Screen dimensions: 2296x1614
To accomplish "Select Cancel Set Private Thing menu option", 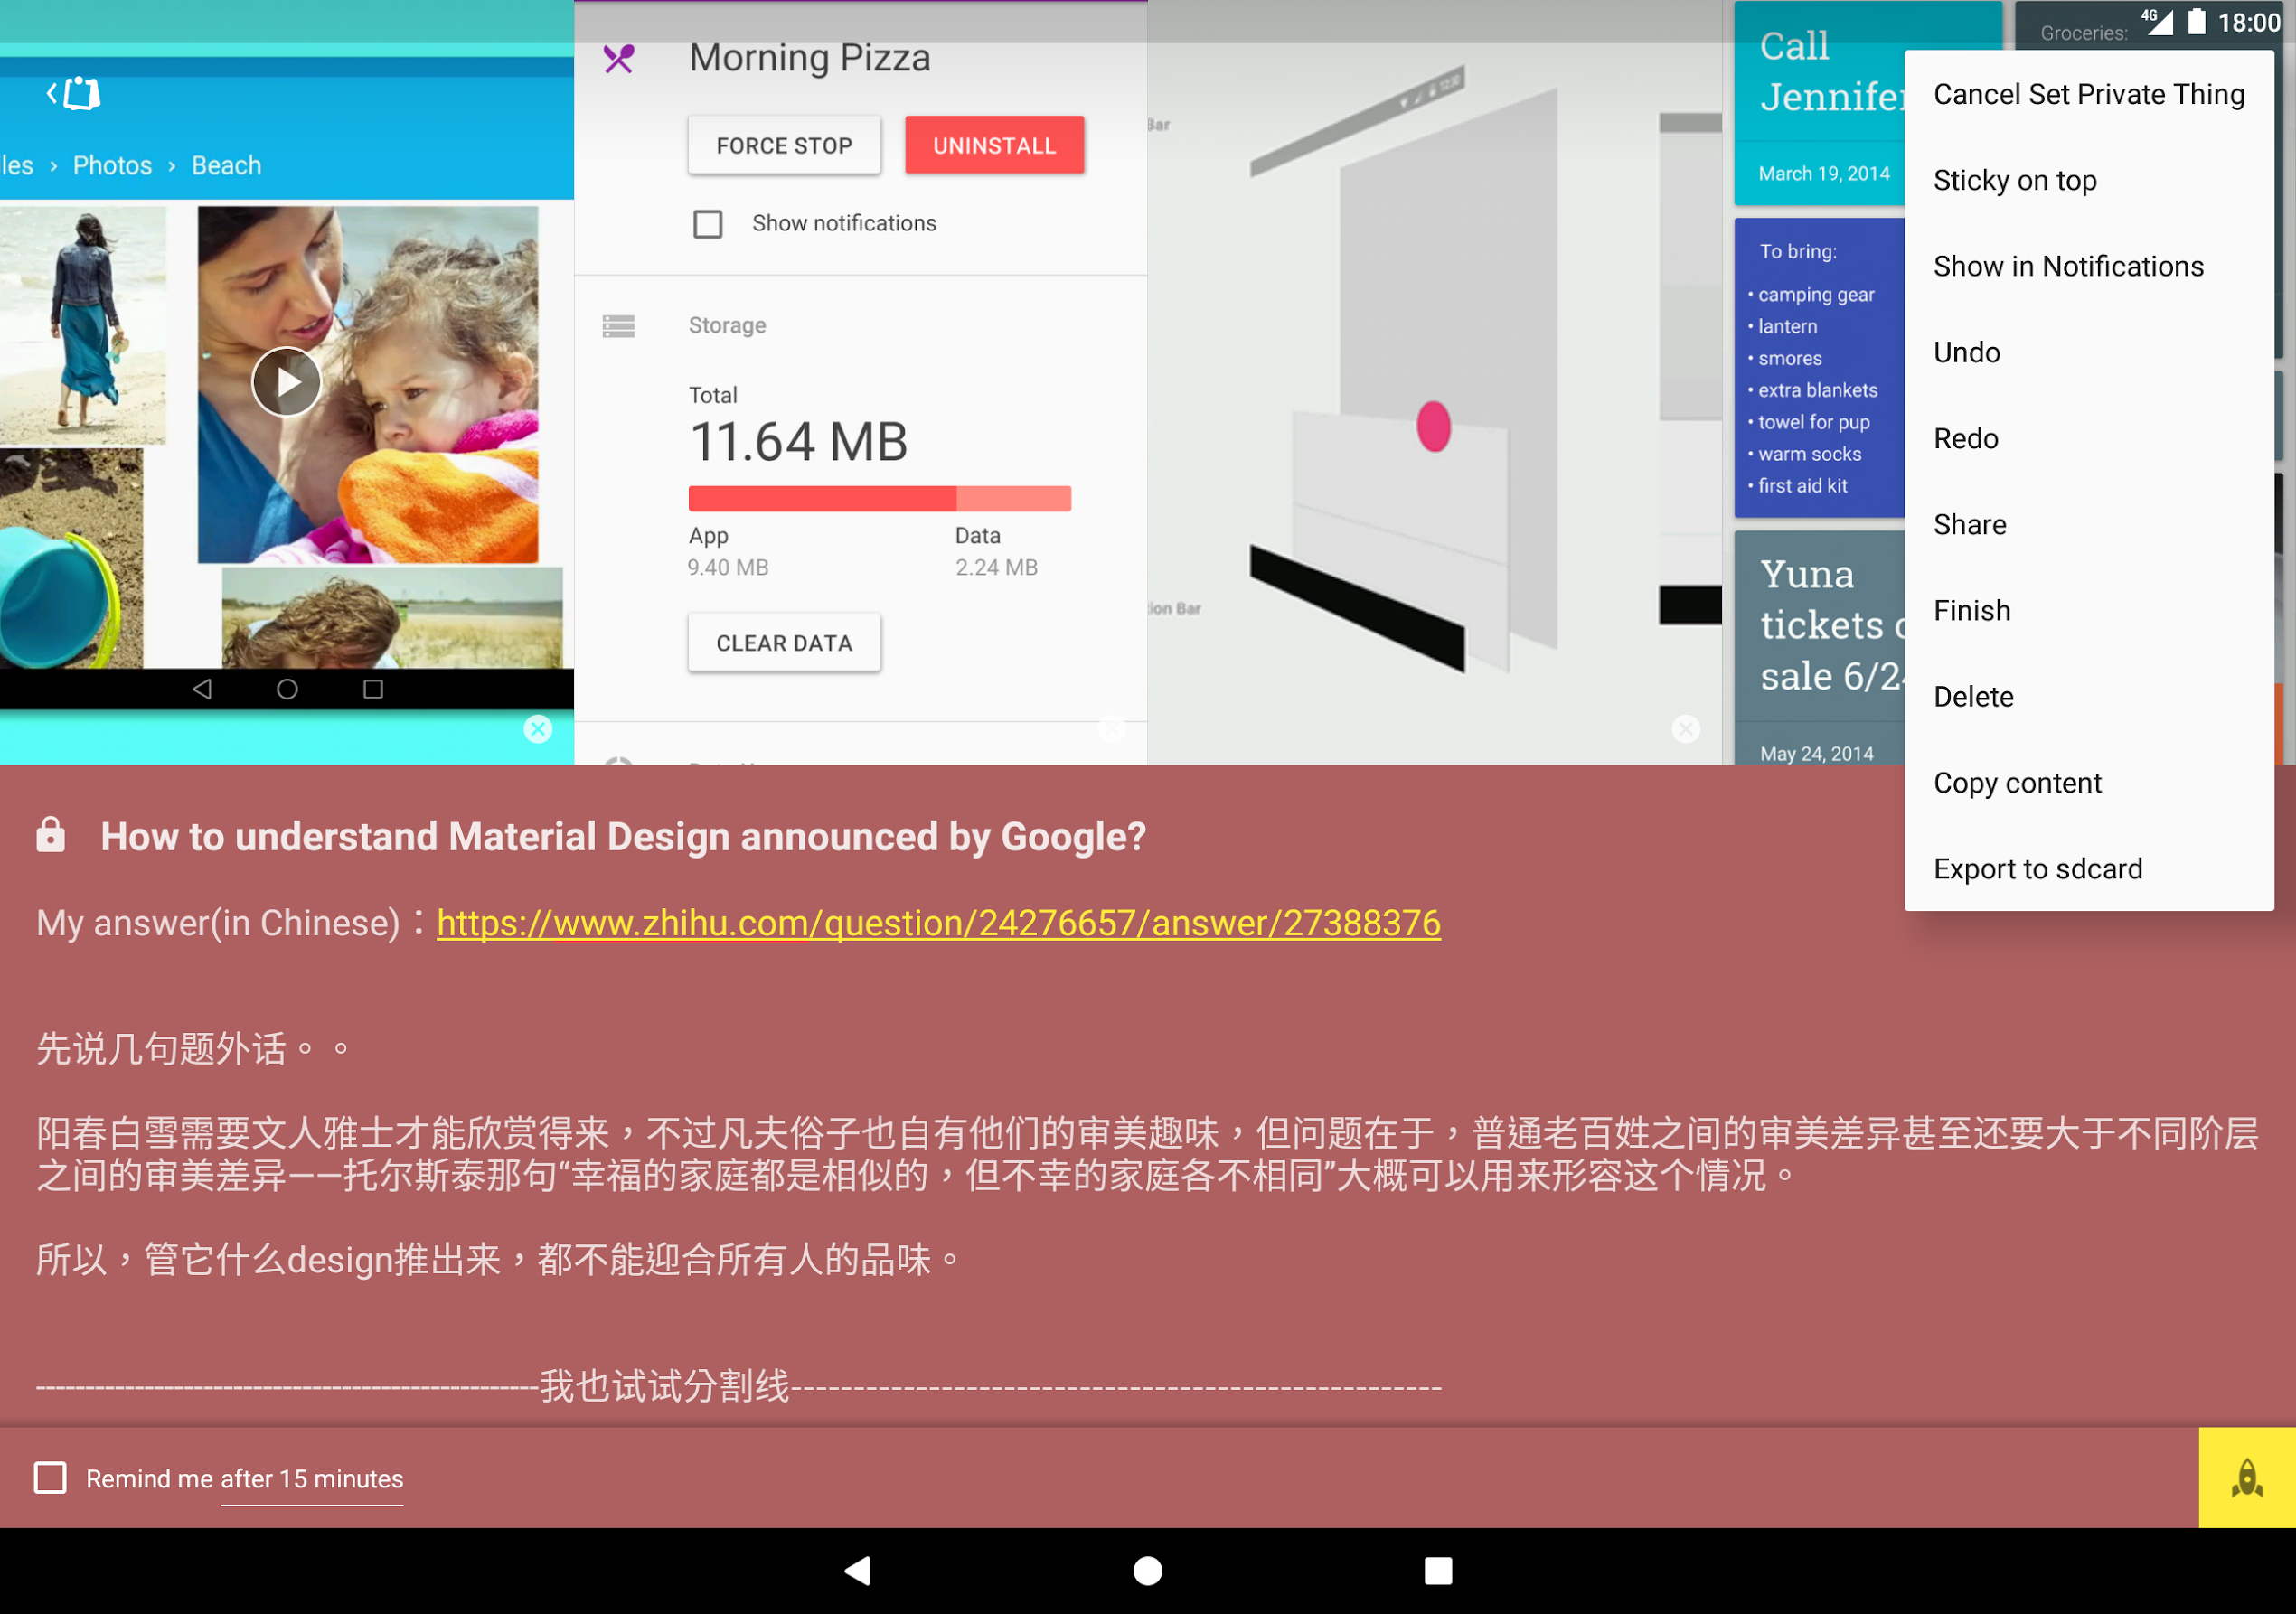I will click(x=2088, y=94).
